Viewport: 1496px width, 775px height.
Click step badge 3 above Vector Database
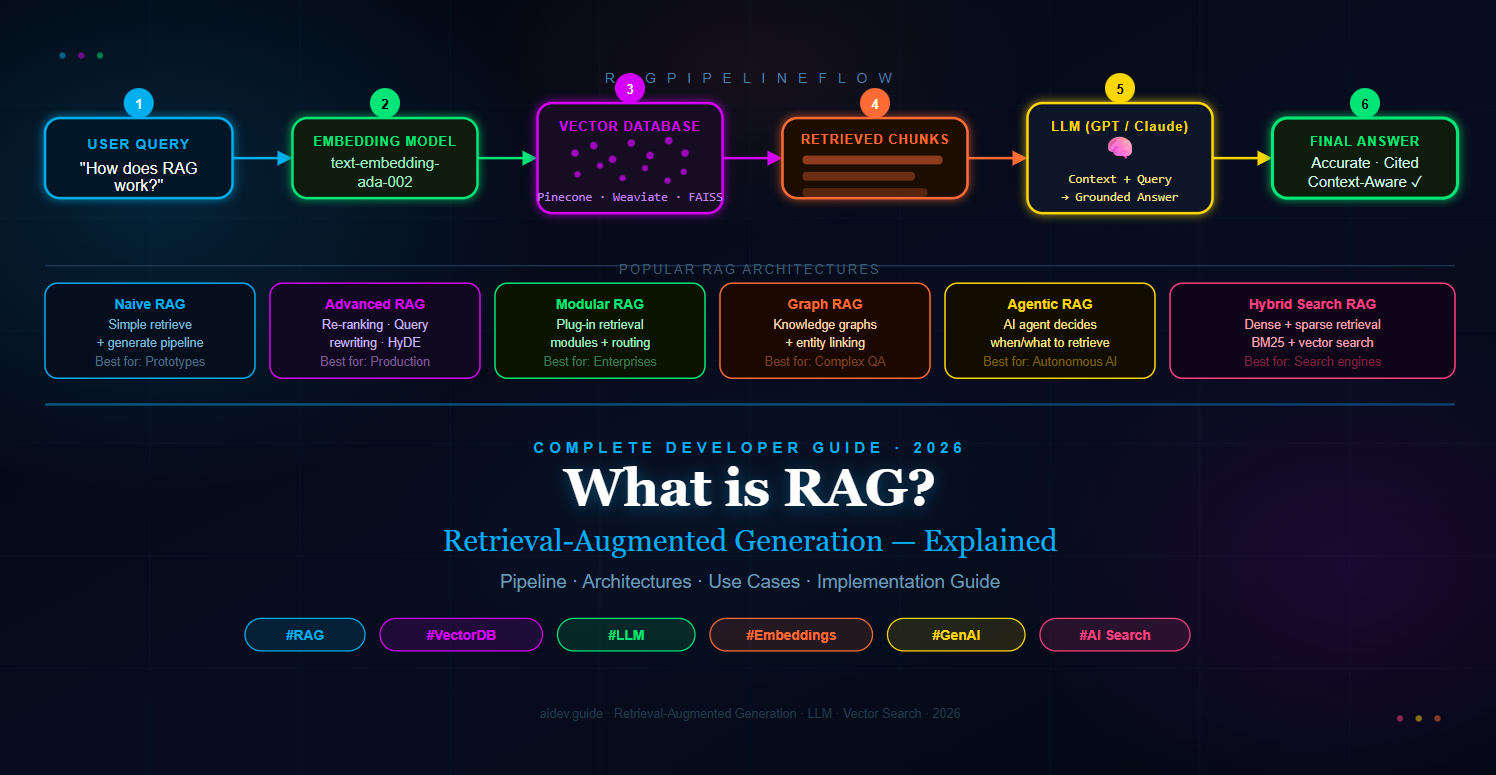click(630, 89)
